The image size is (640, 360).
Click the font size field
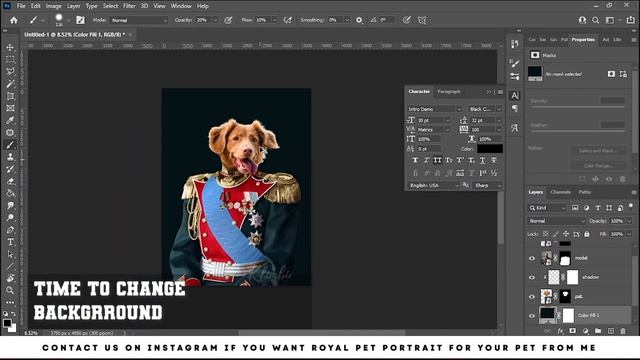pos(430,120)
